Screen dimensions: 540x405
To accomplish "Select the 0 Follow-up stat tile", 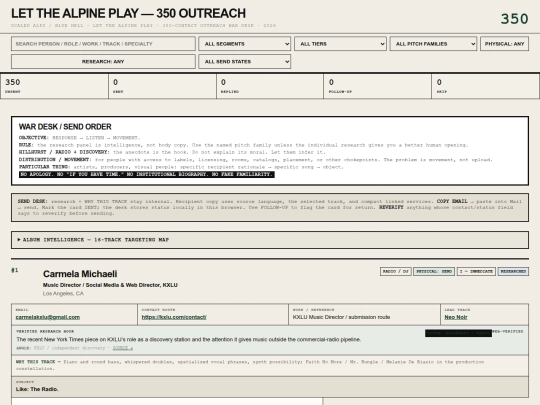I will (377, 86).
